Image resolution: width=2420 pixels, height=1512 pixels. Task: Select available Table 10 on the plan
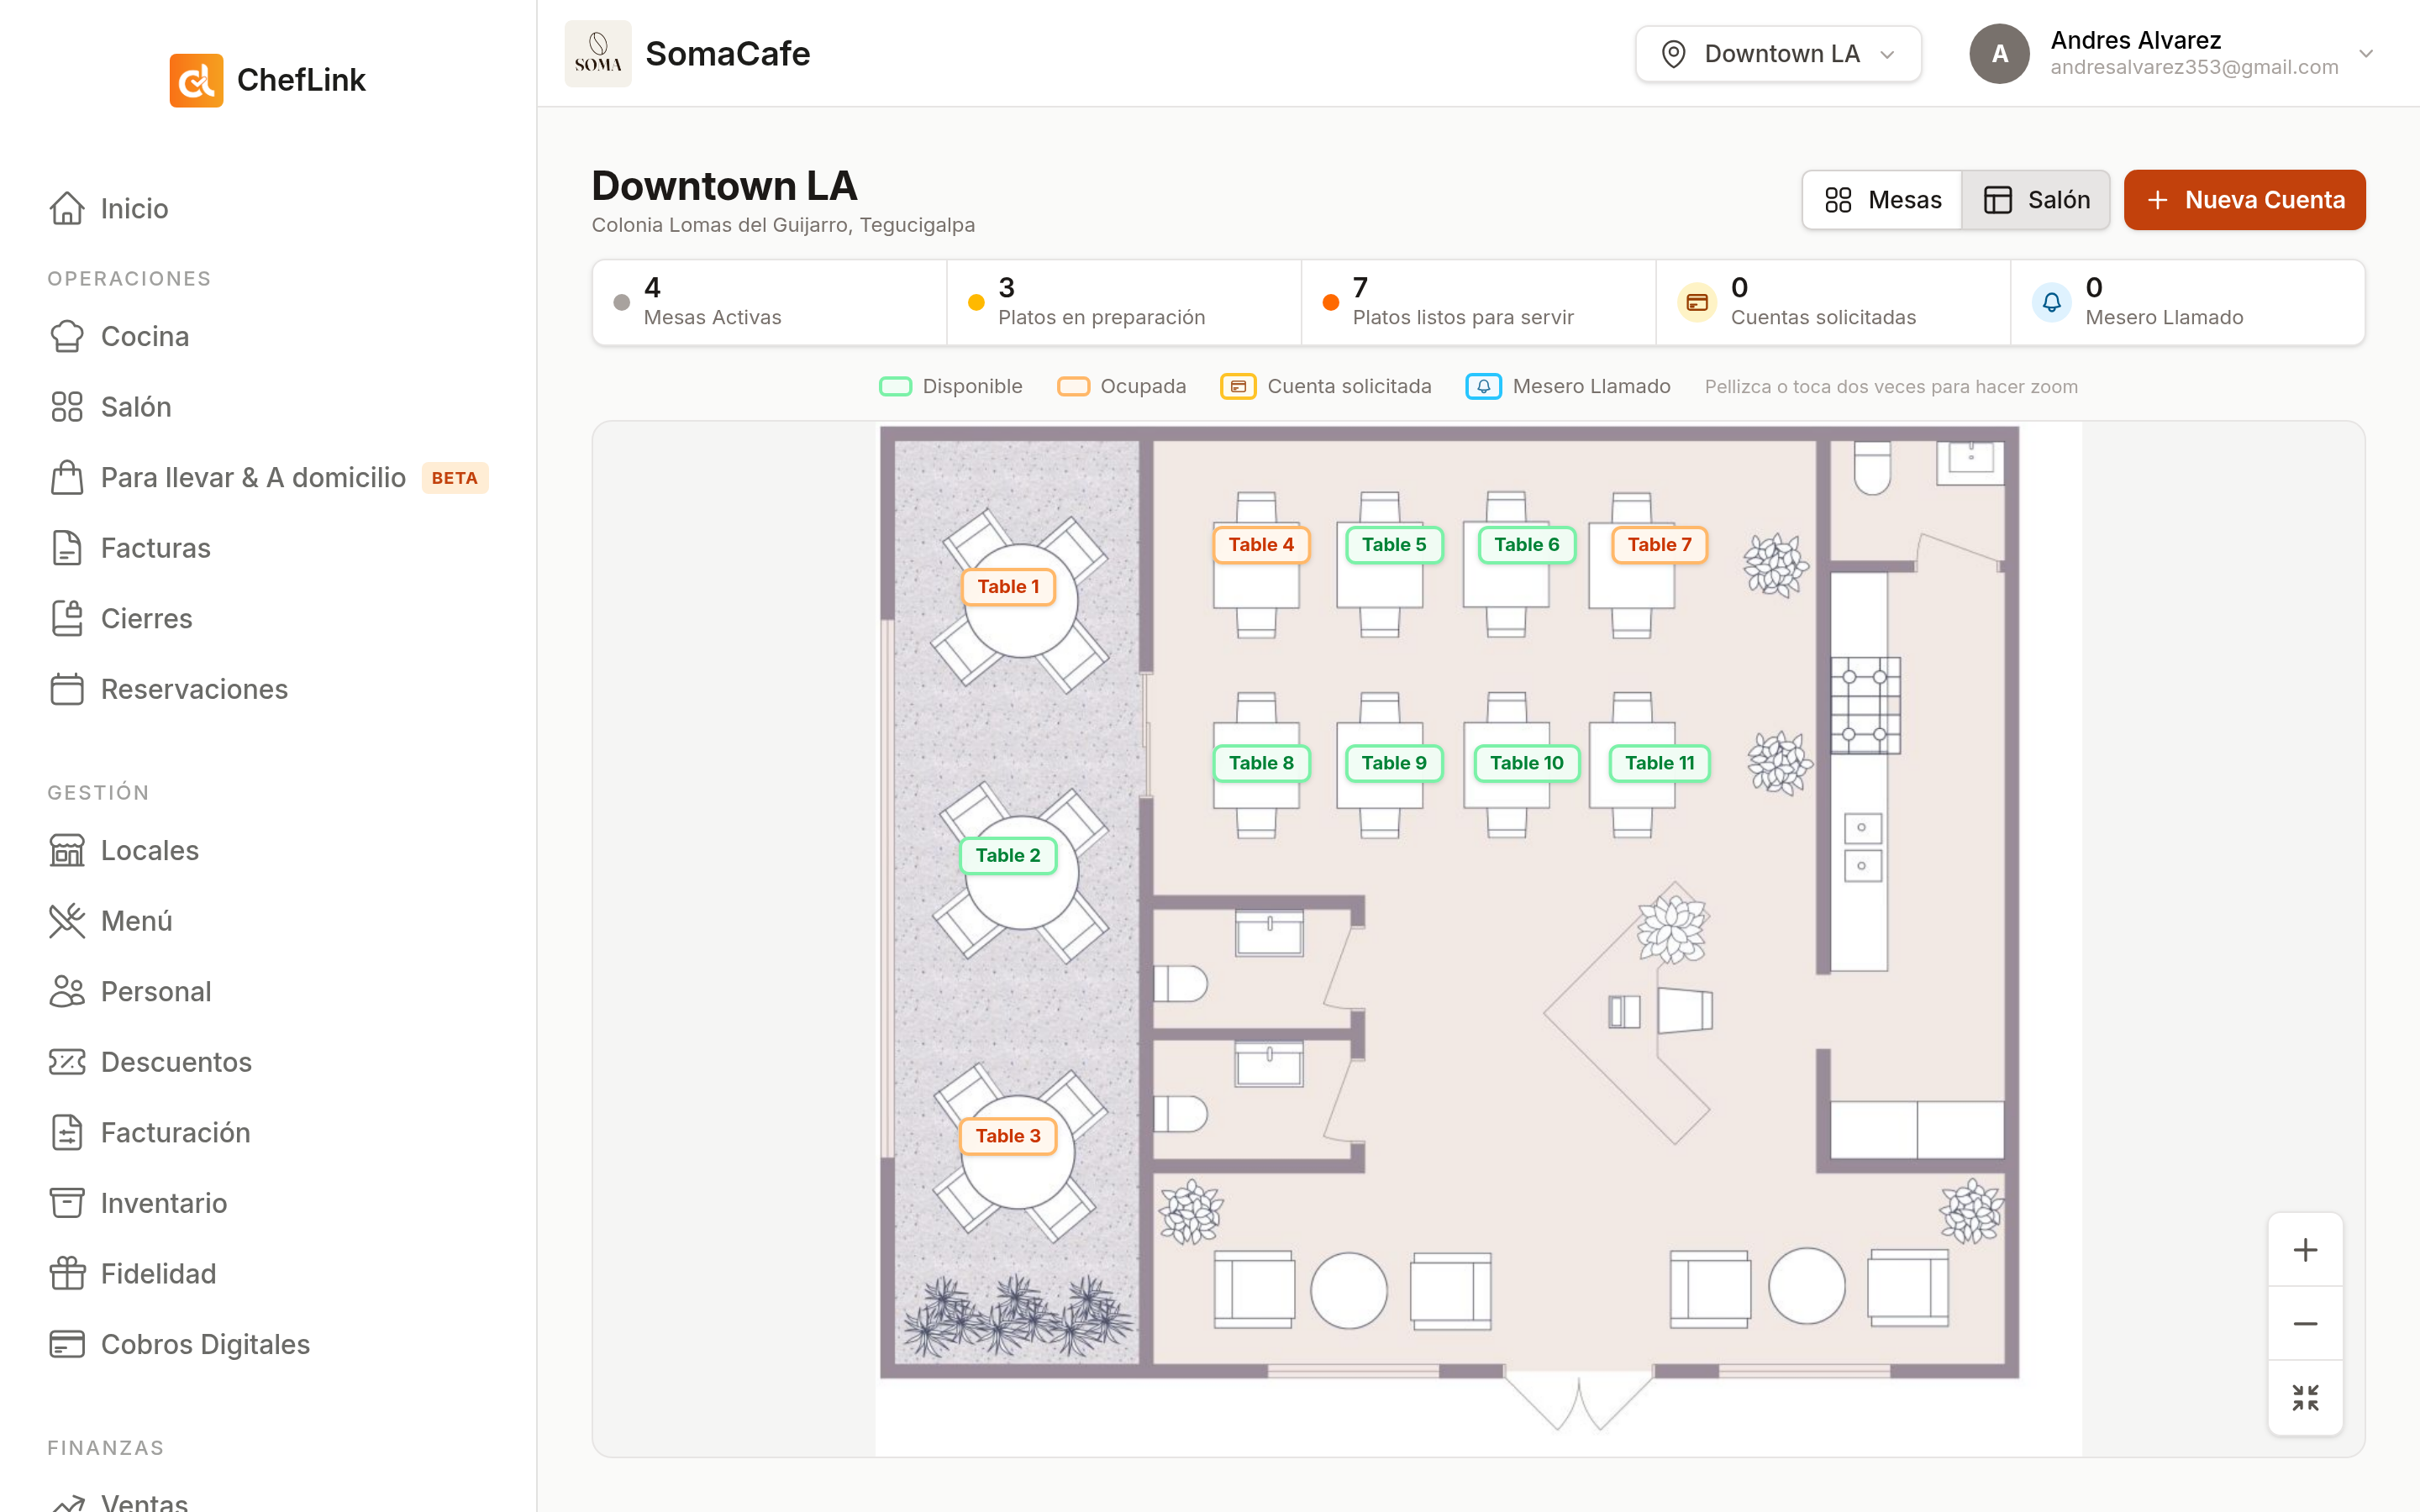[1526, 763]
